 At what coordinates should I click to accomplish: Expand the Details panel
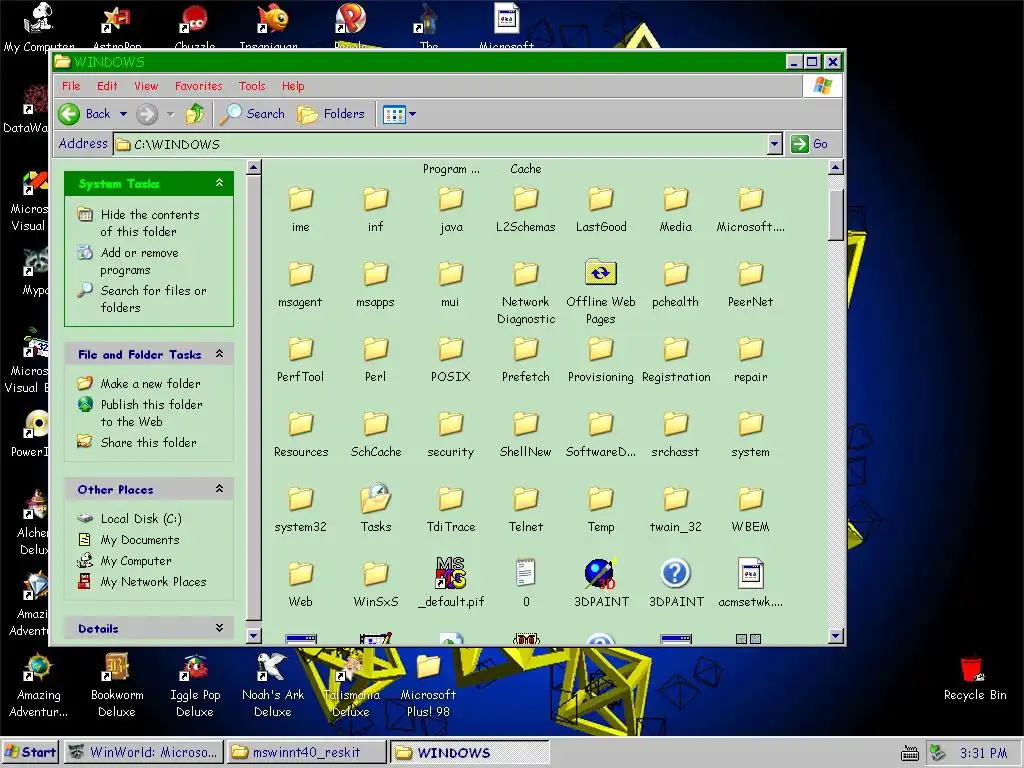pos(219,628)
